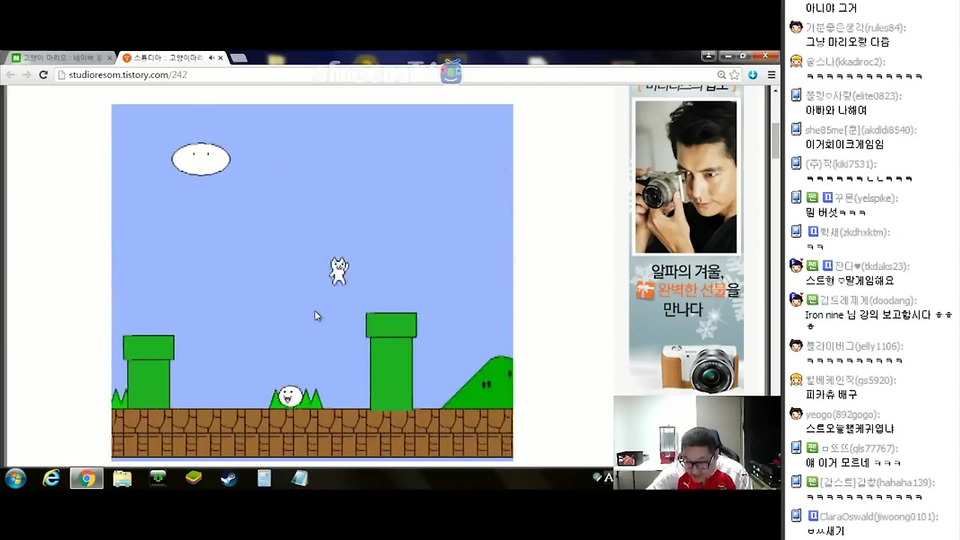Open the green download app in taskbar
Screen dimensions: 960x540
click(158, 478)
